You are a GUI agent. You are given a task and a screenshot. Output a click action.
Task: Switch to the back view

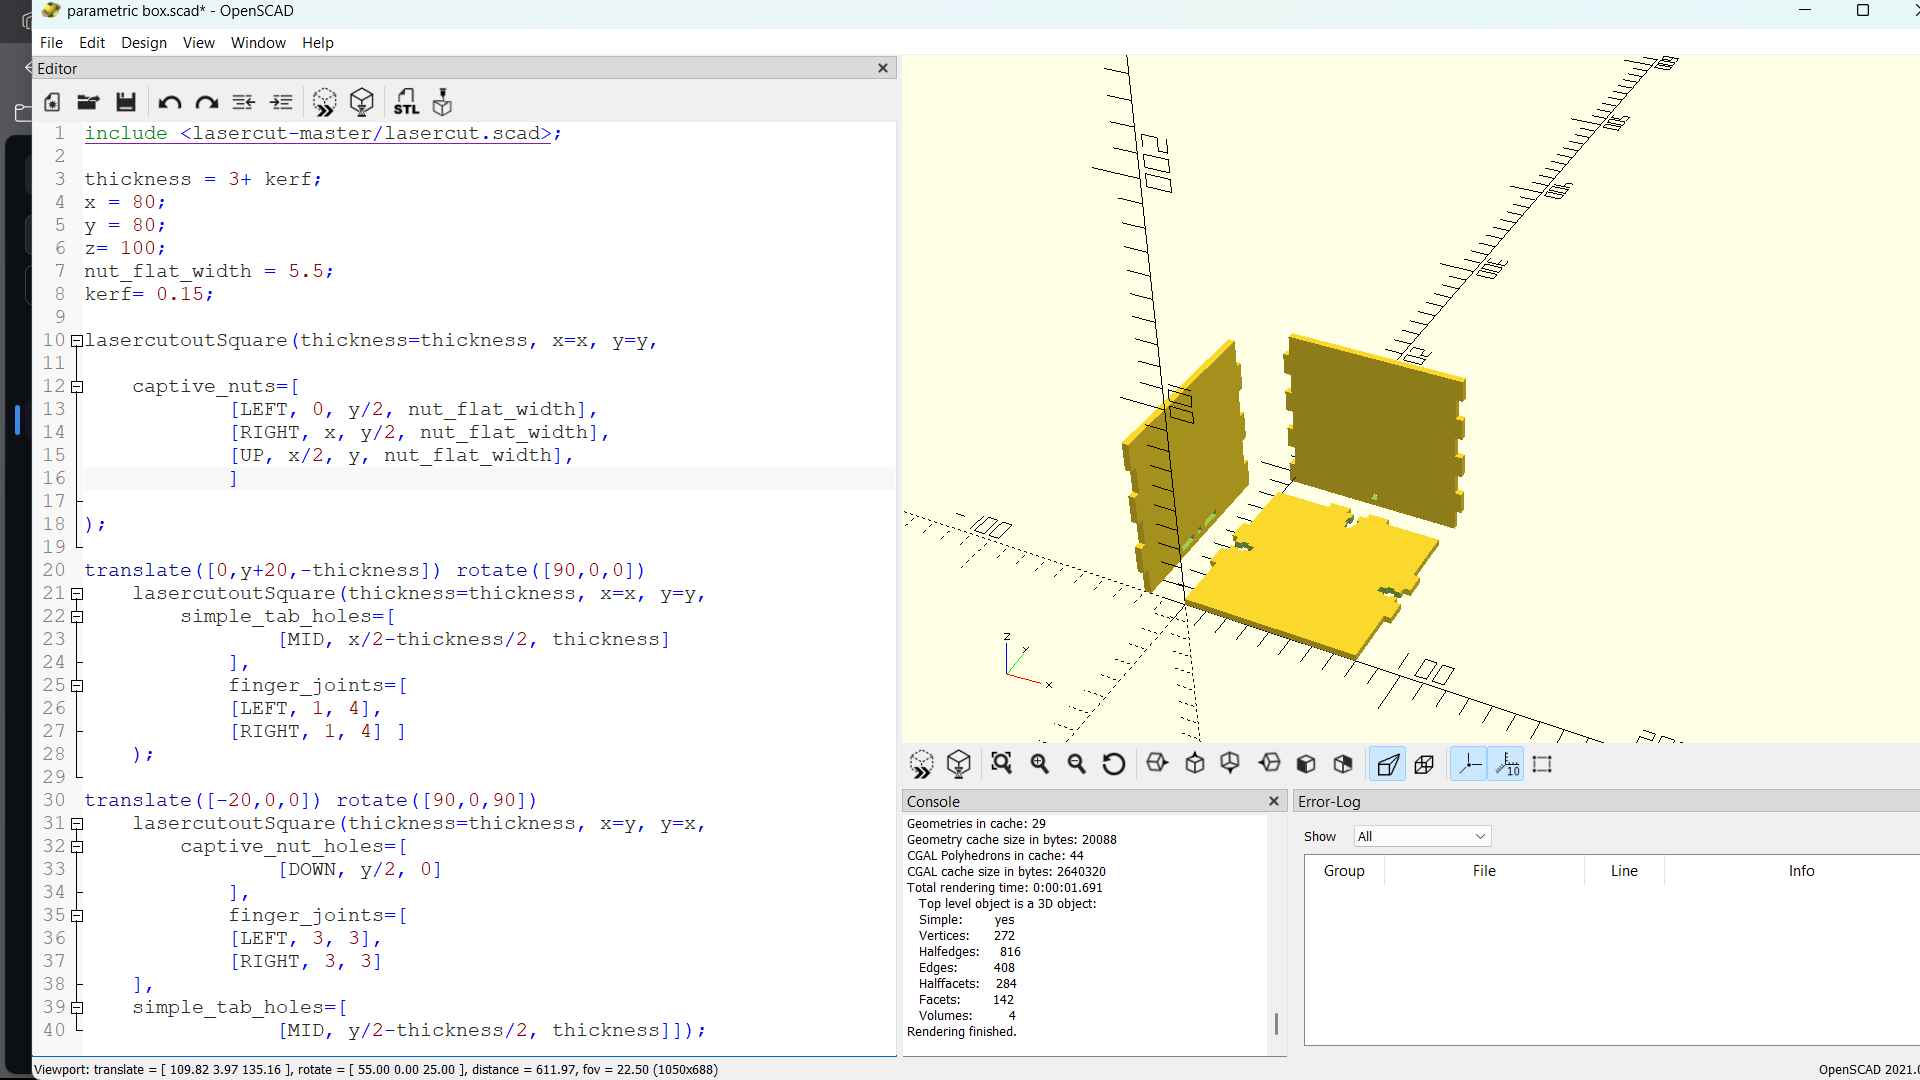pos(1343,764)
